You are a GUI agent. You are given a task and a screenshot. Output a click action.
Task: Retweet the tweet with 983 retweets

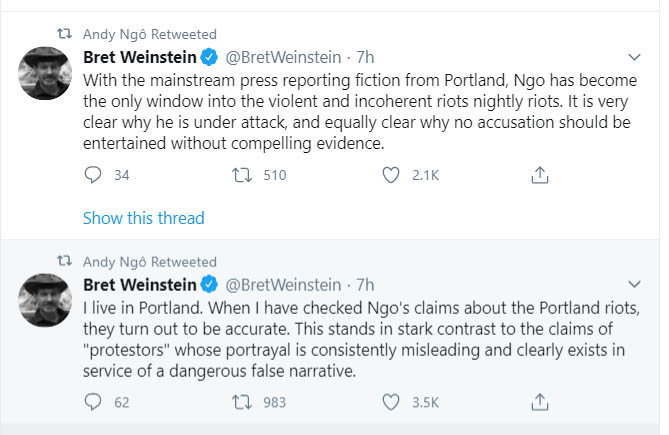(243, 402)
